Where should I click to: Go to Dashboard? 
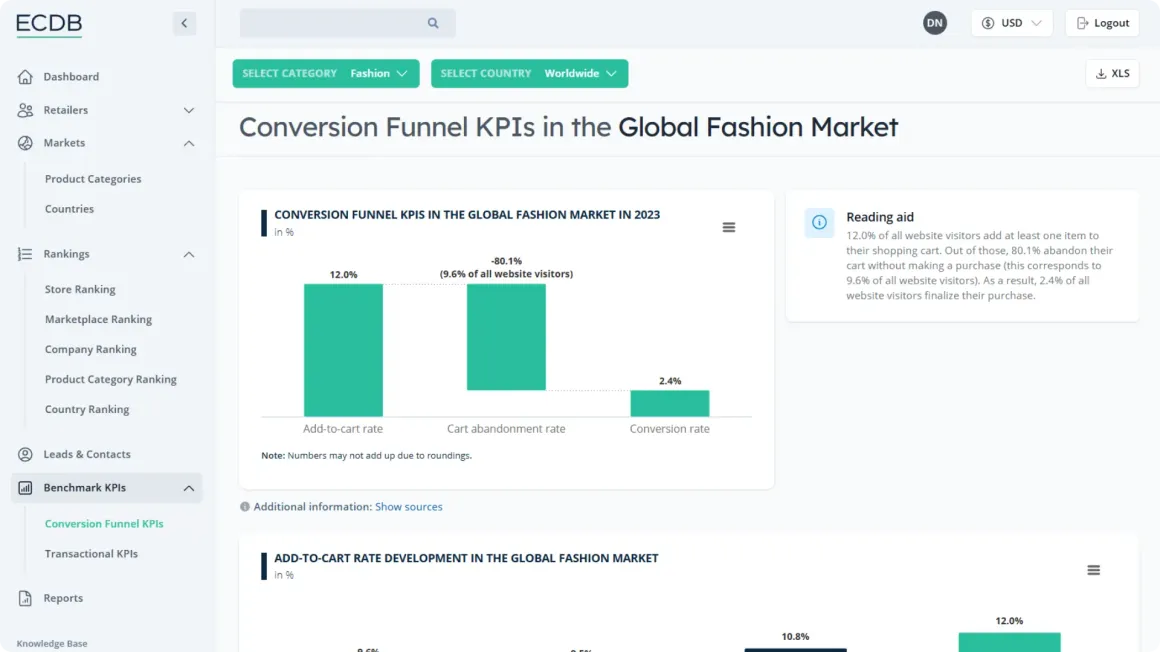pos(71,76)
